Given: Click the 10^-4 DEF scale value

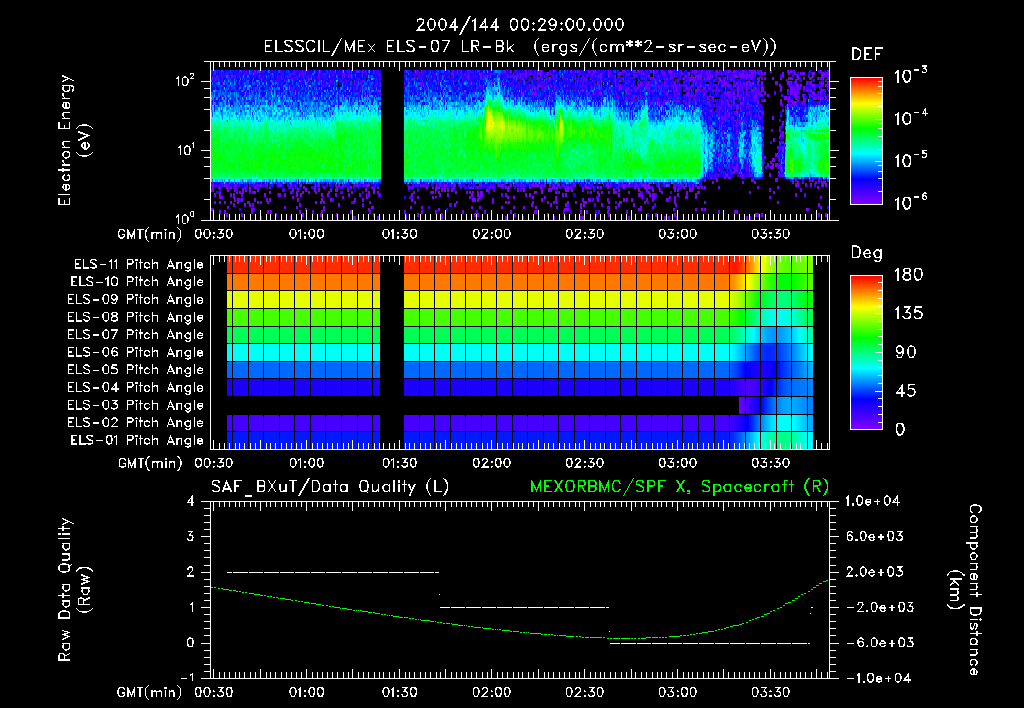Looking at the screenshot, I should pyautogui.click(x=910, y=118).
